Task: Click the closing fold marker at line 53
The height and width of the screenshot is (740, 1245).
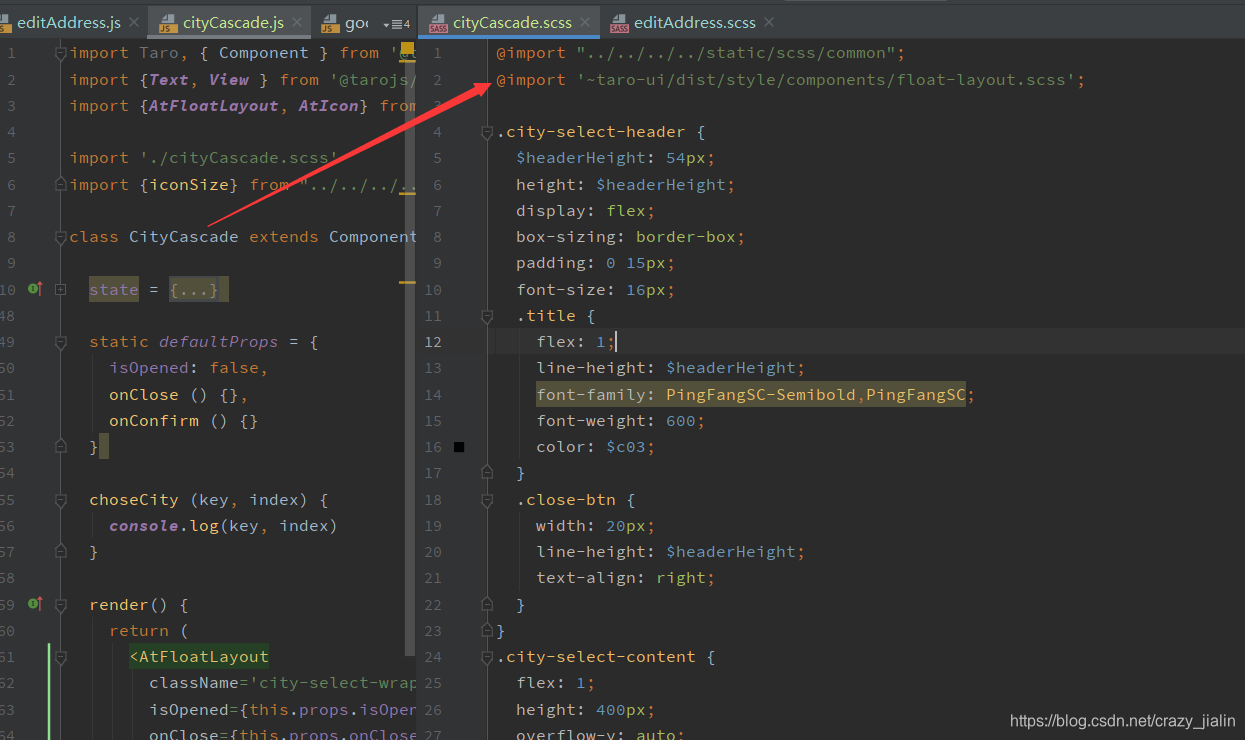Action: point(61,446)
